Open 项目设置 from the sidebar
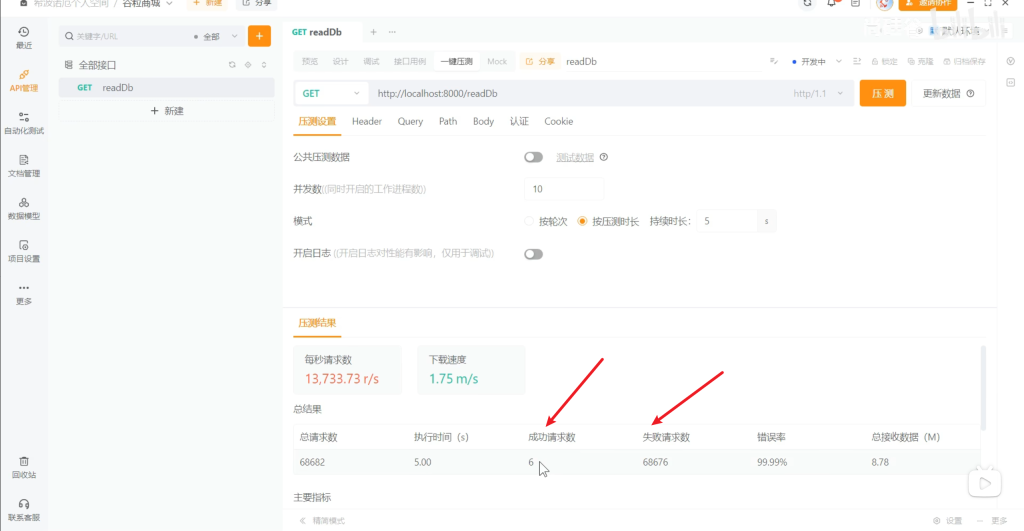The width and height of the screenshot is (1024, 531). (x=23, y=251)
